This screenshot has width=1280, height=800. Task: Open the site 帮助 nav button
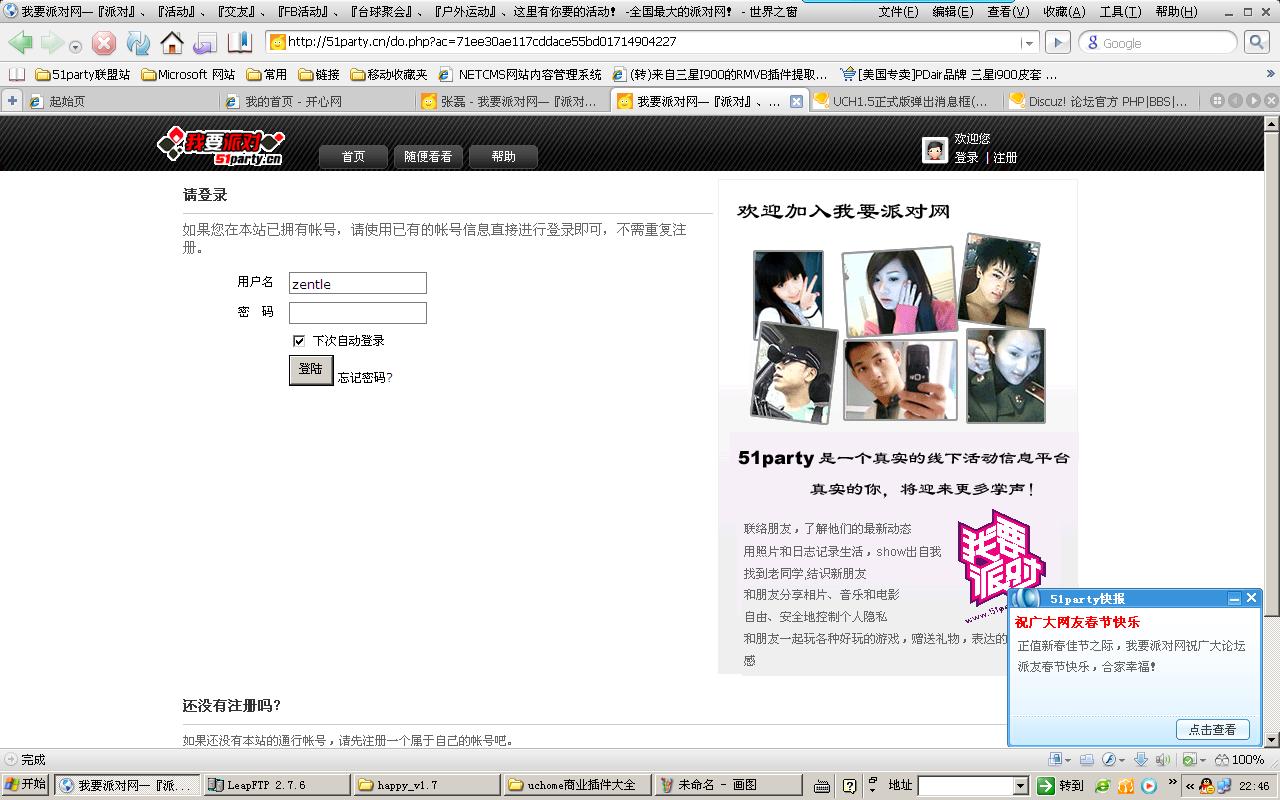coord(503,157)
